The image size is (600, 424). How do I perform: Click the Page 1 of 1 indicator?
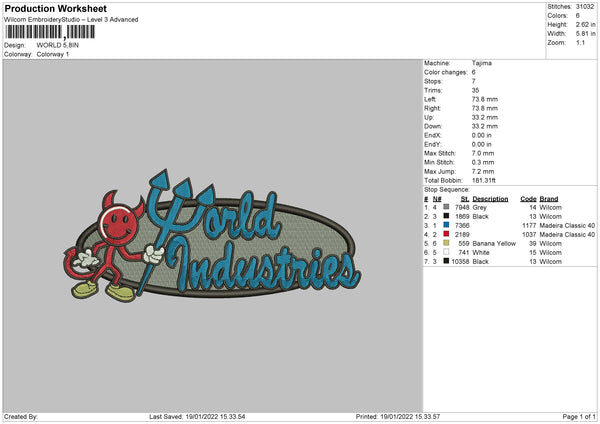579,416
